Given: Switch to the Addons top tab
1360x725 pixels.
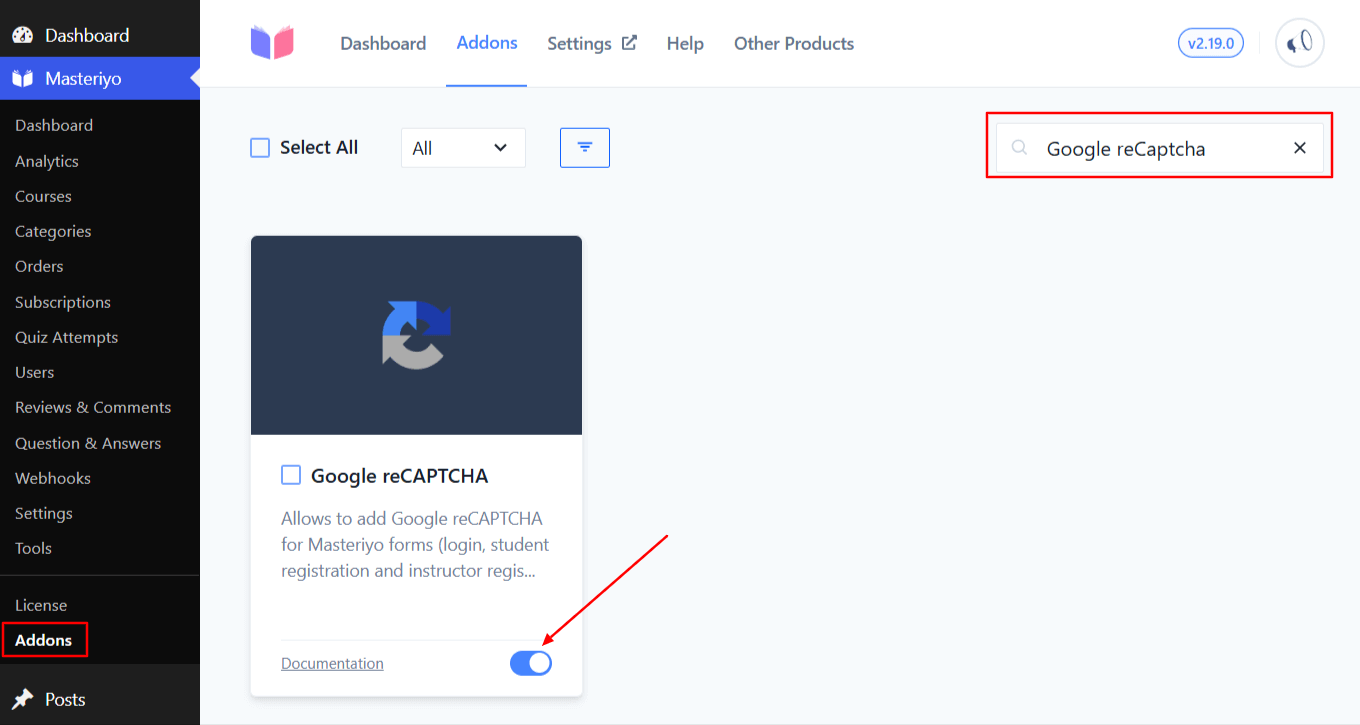Looking at the screenshot, I should [x=487, y=43].
